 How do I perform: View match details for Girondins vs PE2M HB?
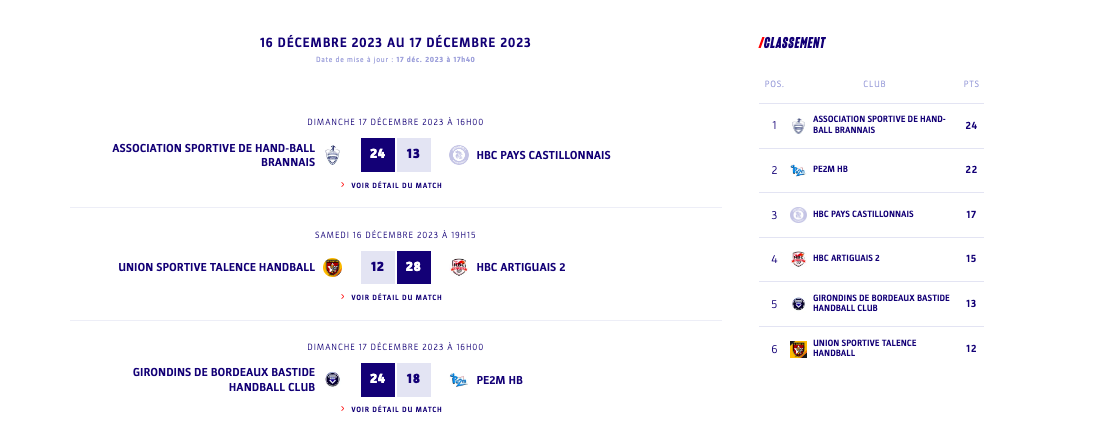[x=392, y=409]
